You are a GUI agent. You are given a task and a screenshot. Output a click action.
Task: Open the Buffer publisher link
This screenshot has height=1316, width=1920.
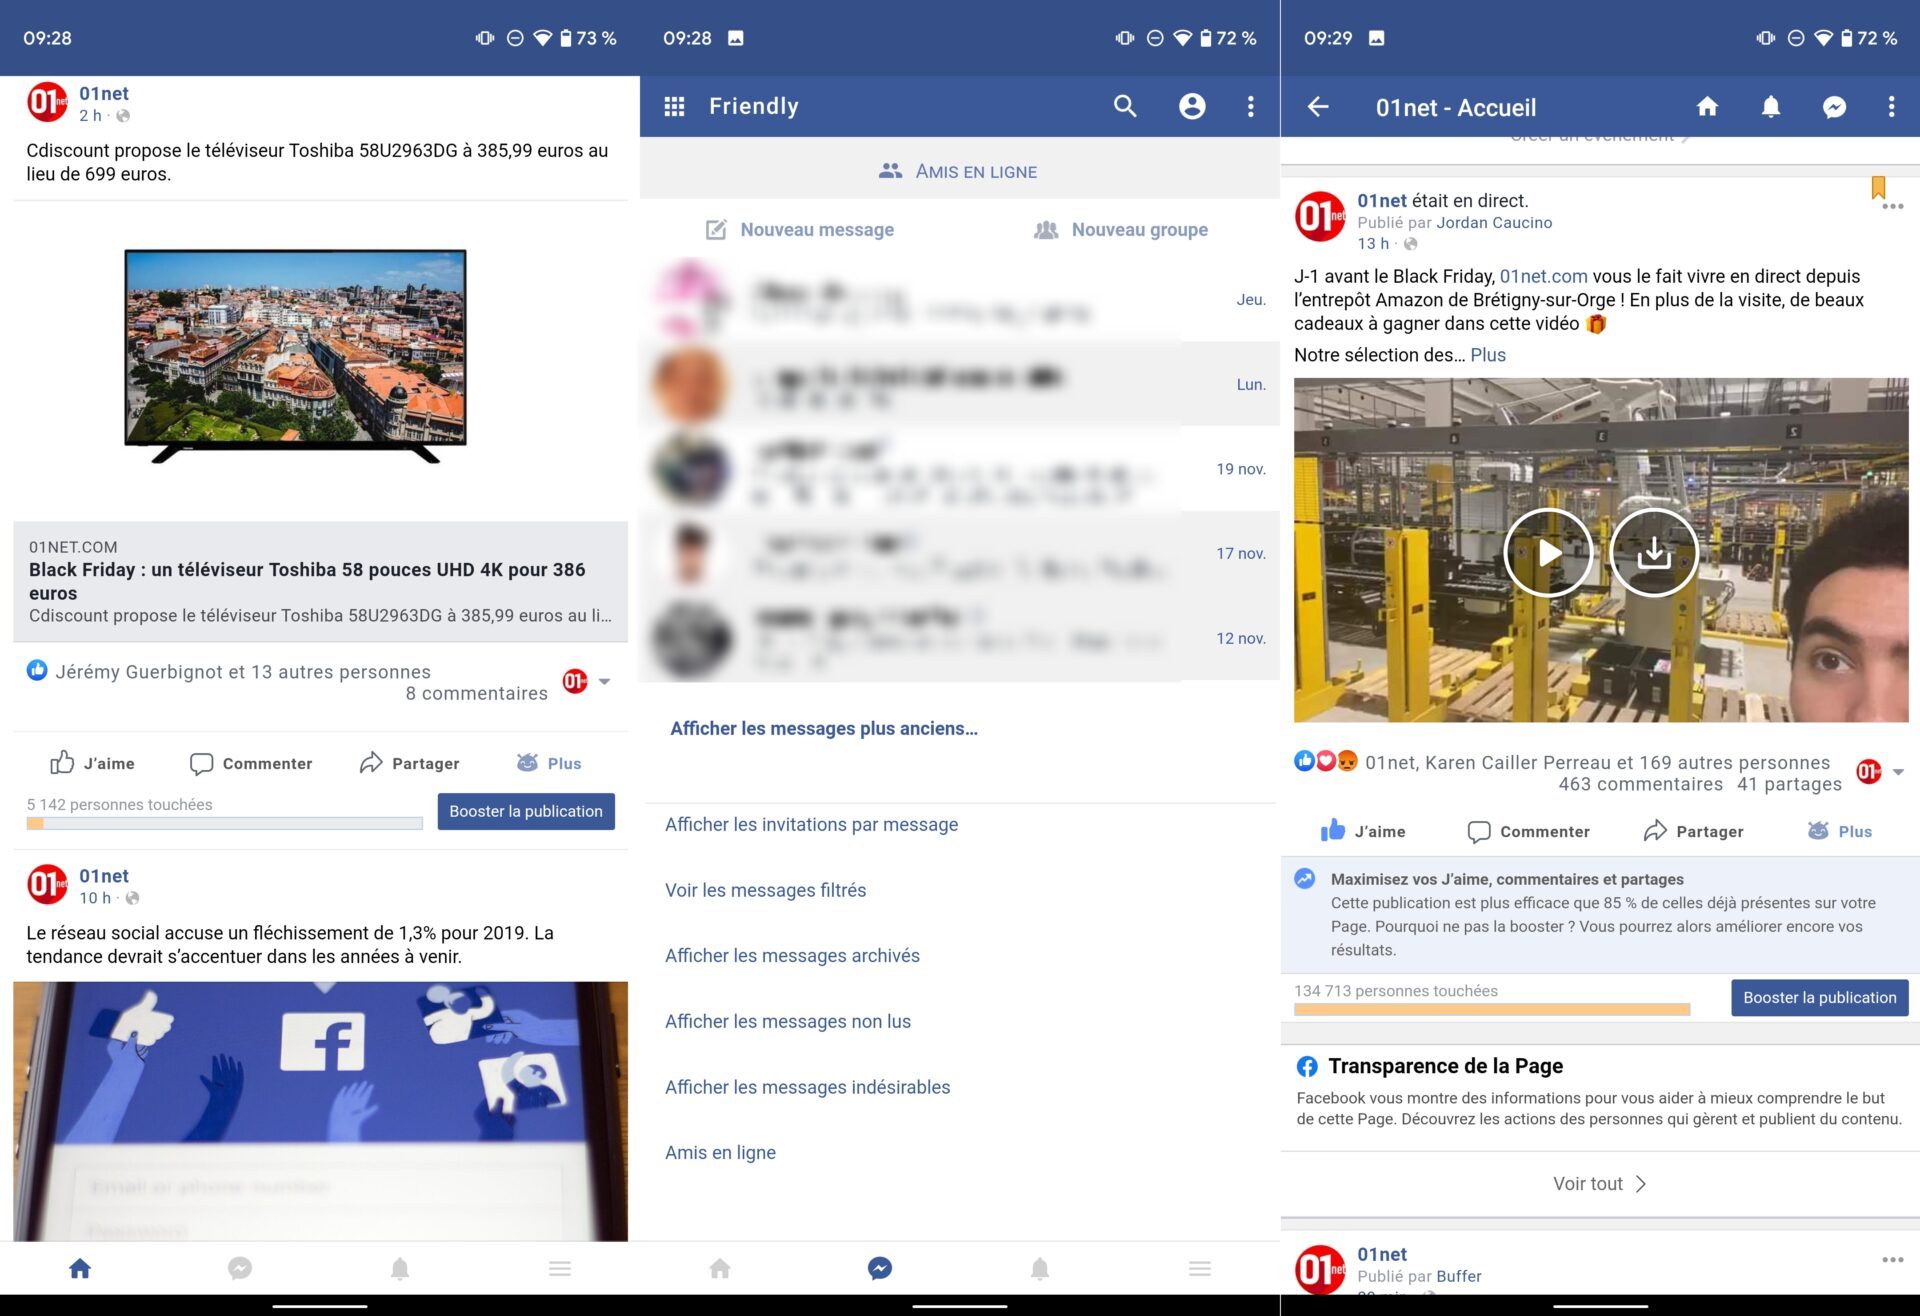(x=1459, y=1276)
